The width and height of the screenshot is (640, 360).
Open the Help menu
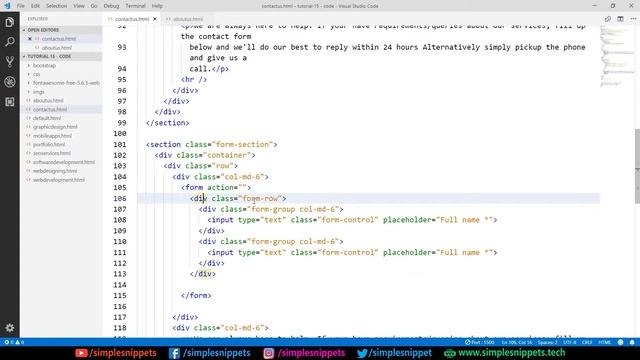click(x=157, y=6)
